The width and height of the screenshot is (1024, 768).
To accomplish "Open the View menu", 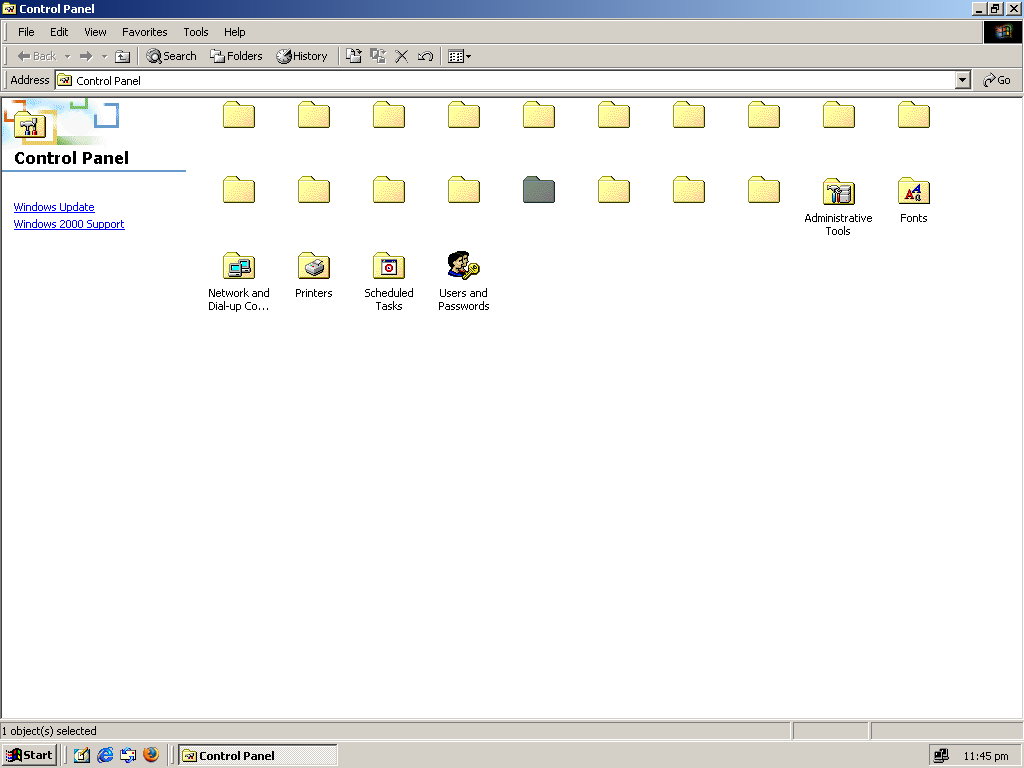I will (95, 32).
